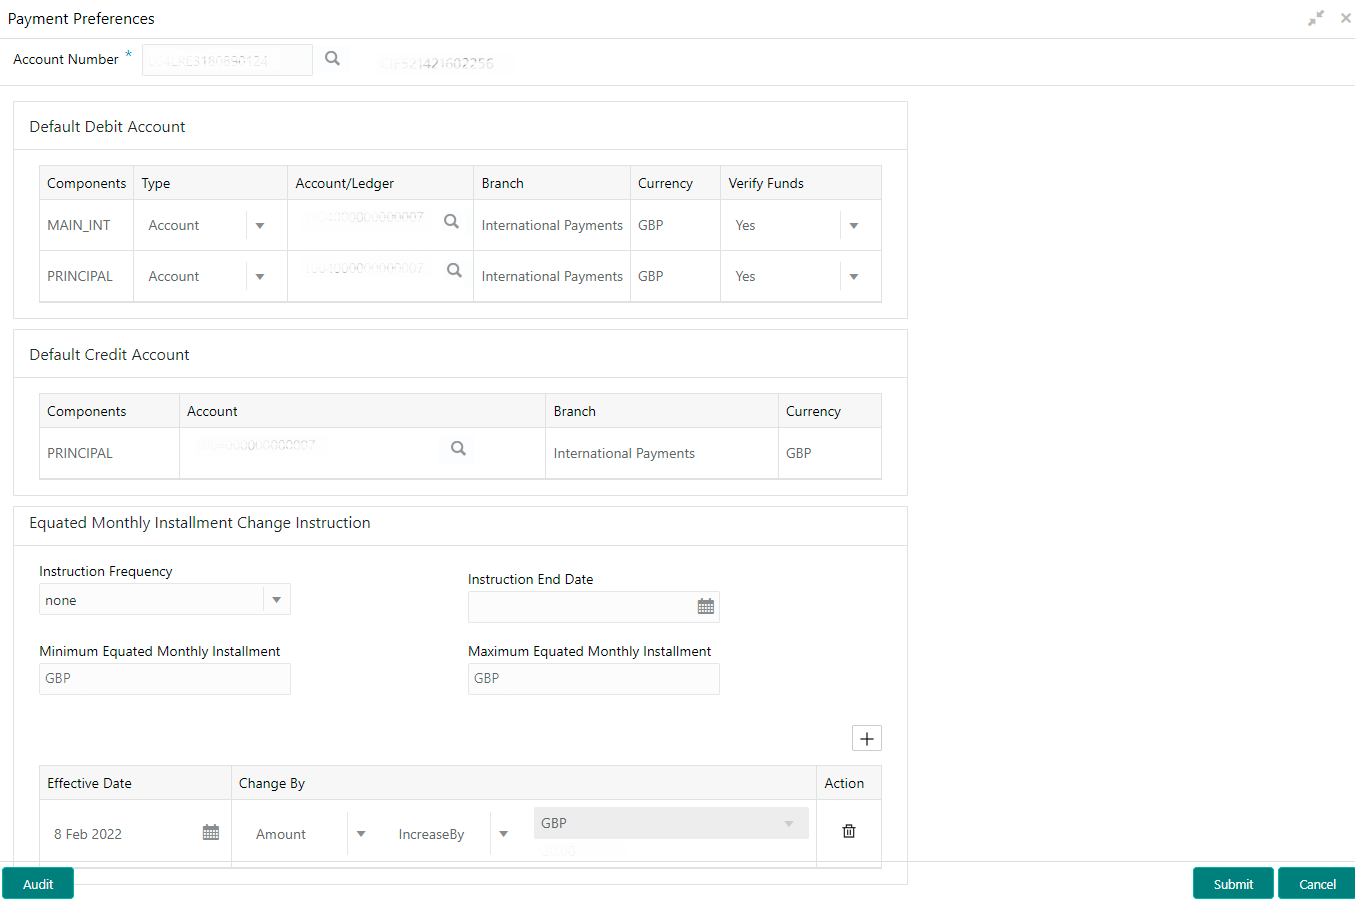Click the Account Number search icon
The image size is (1355, 901).
pyautogui.click(x=332, y=59)
